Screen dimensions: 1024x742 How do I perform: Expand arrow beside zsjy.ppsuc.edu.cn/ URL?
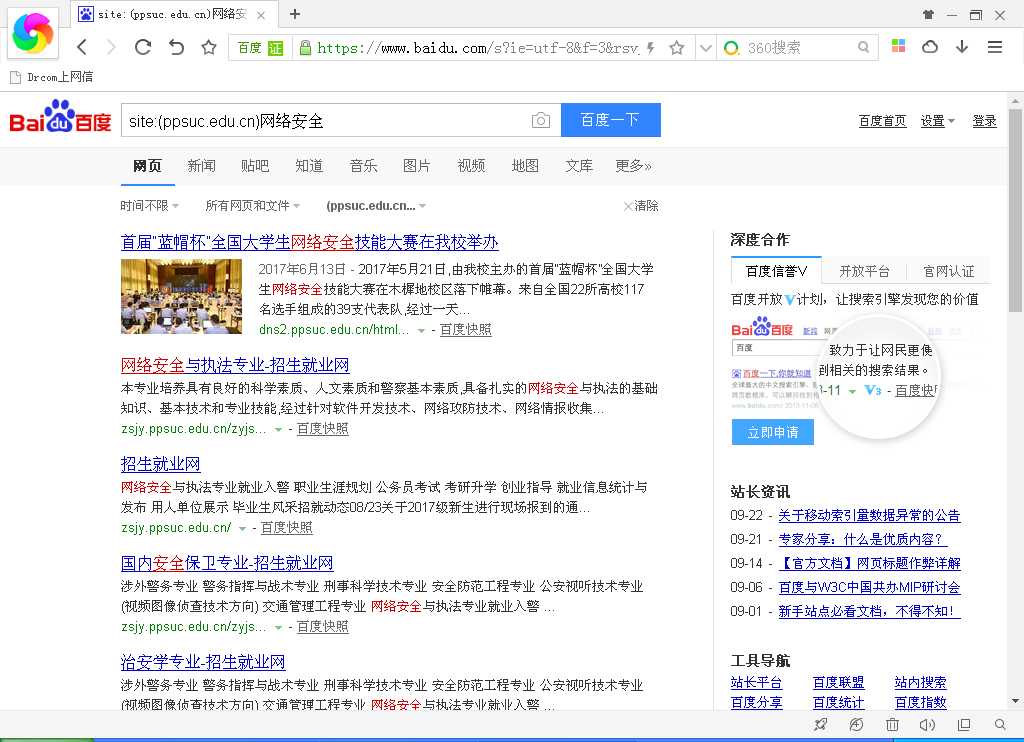click(242, 528)
